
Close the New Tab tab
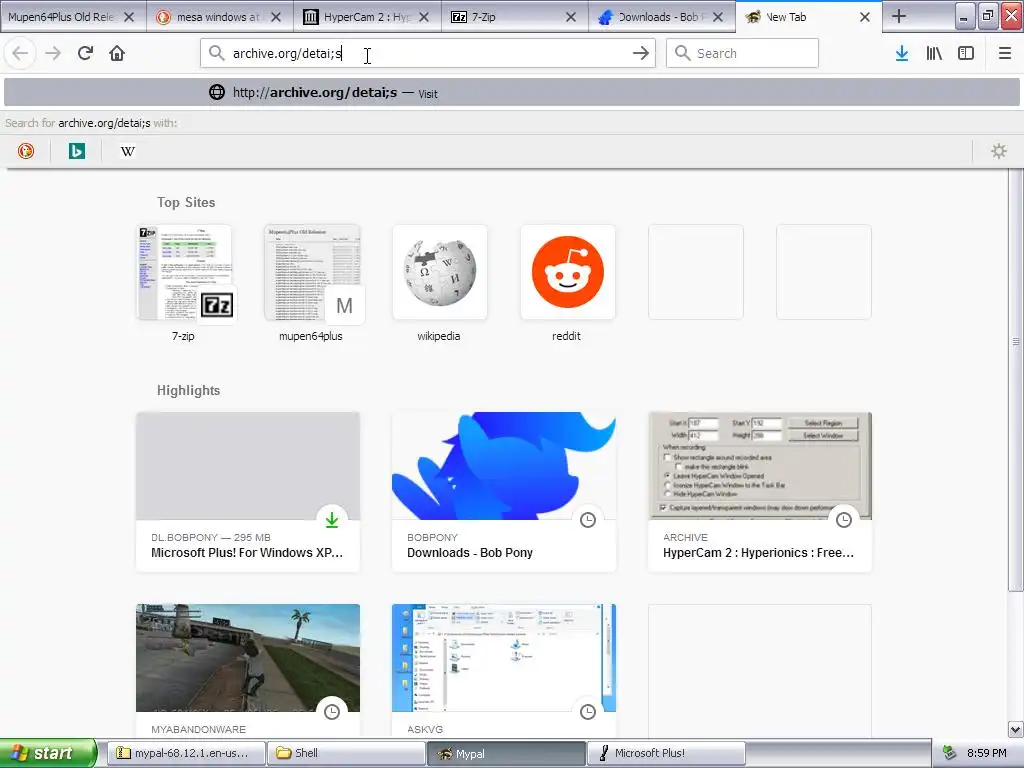pos(865,17)
